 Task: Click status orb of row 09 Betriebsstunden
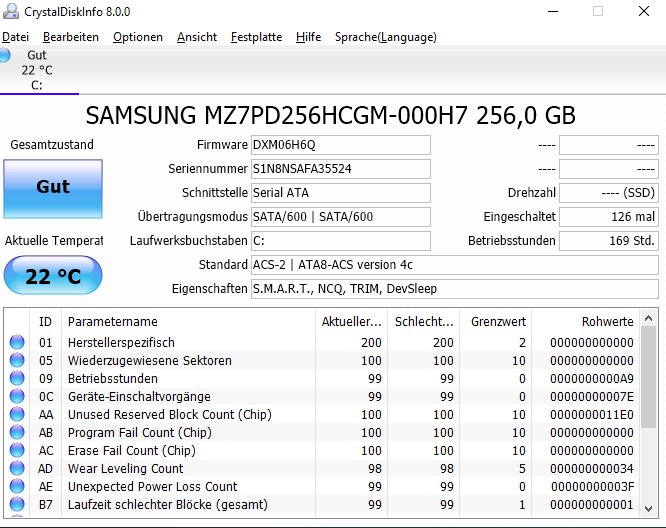tap(17, 378)
